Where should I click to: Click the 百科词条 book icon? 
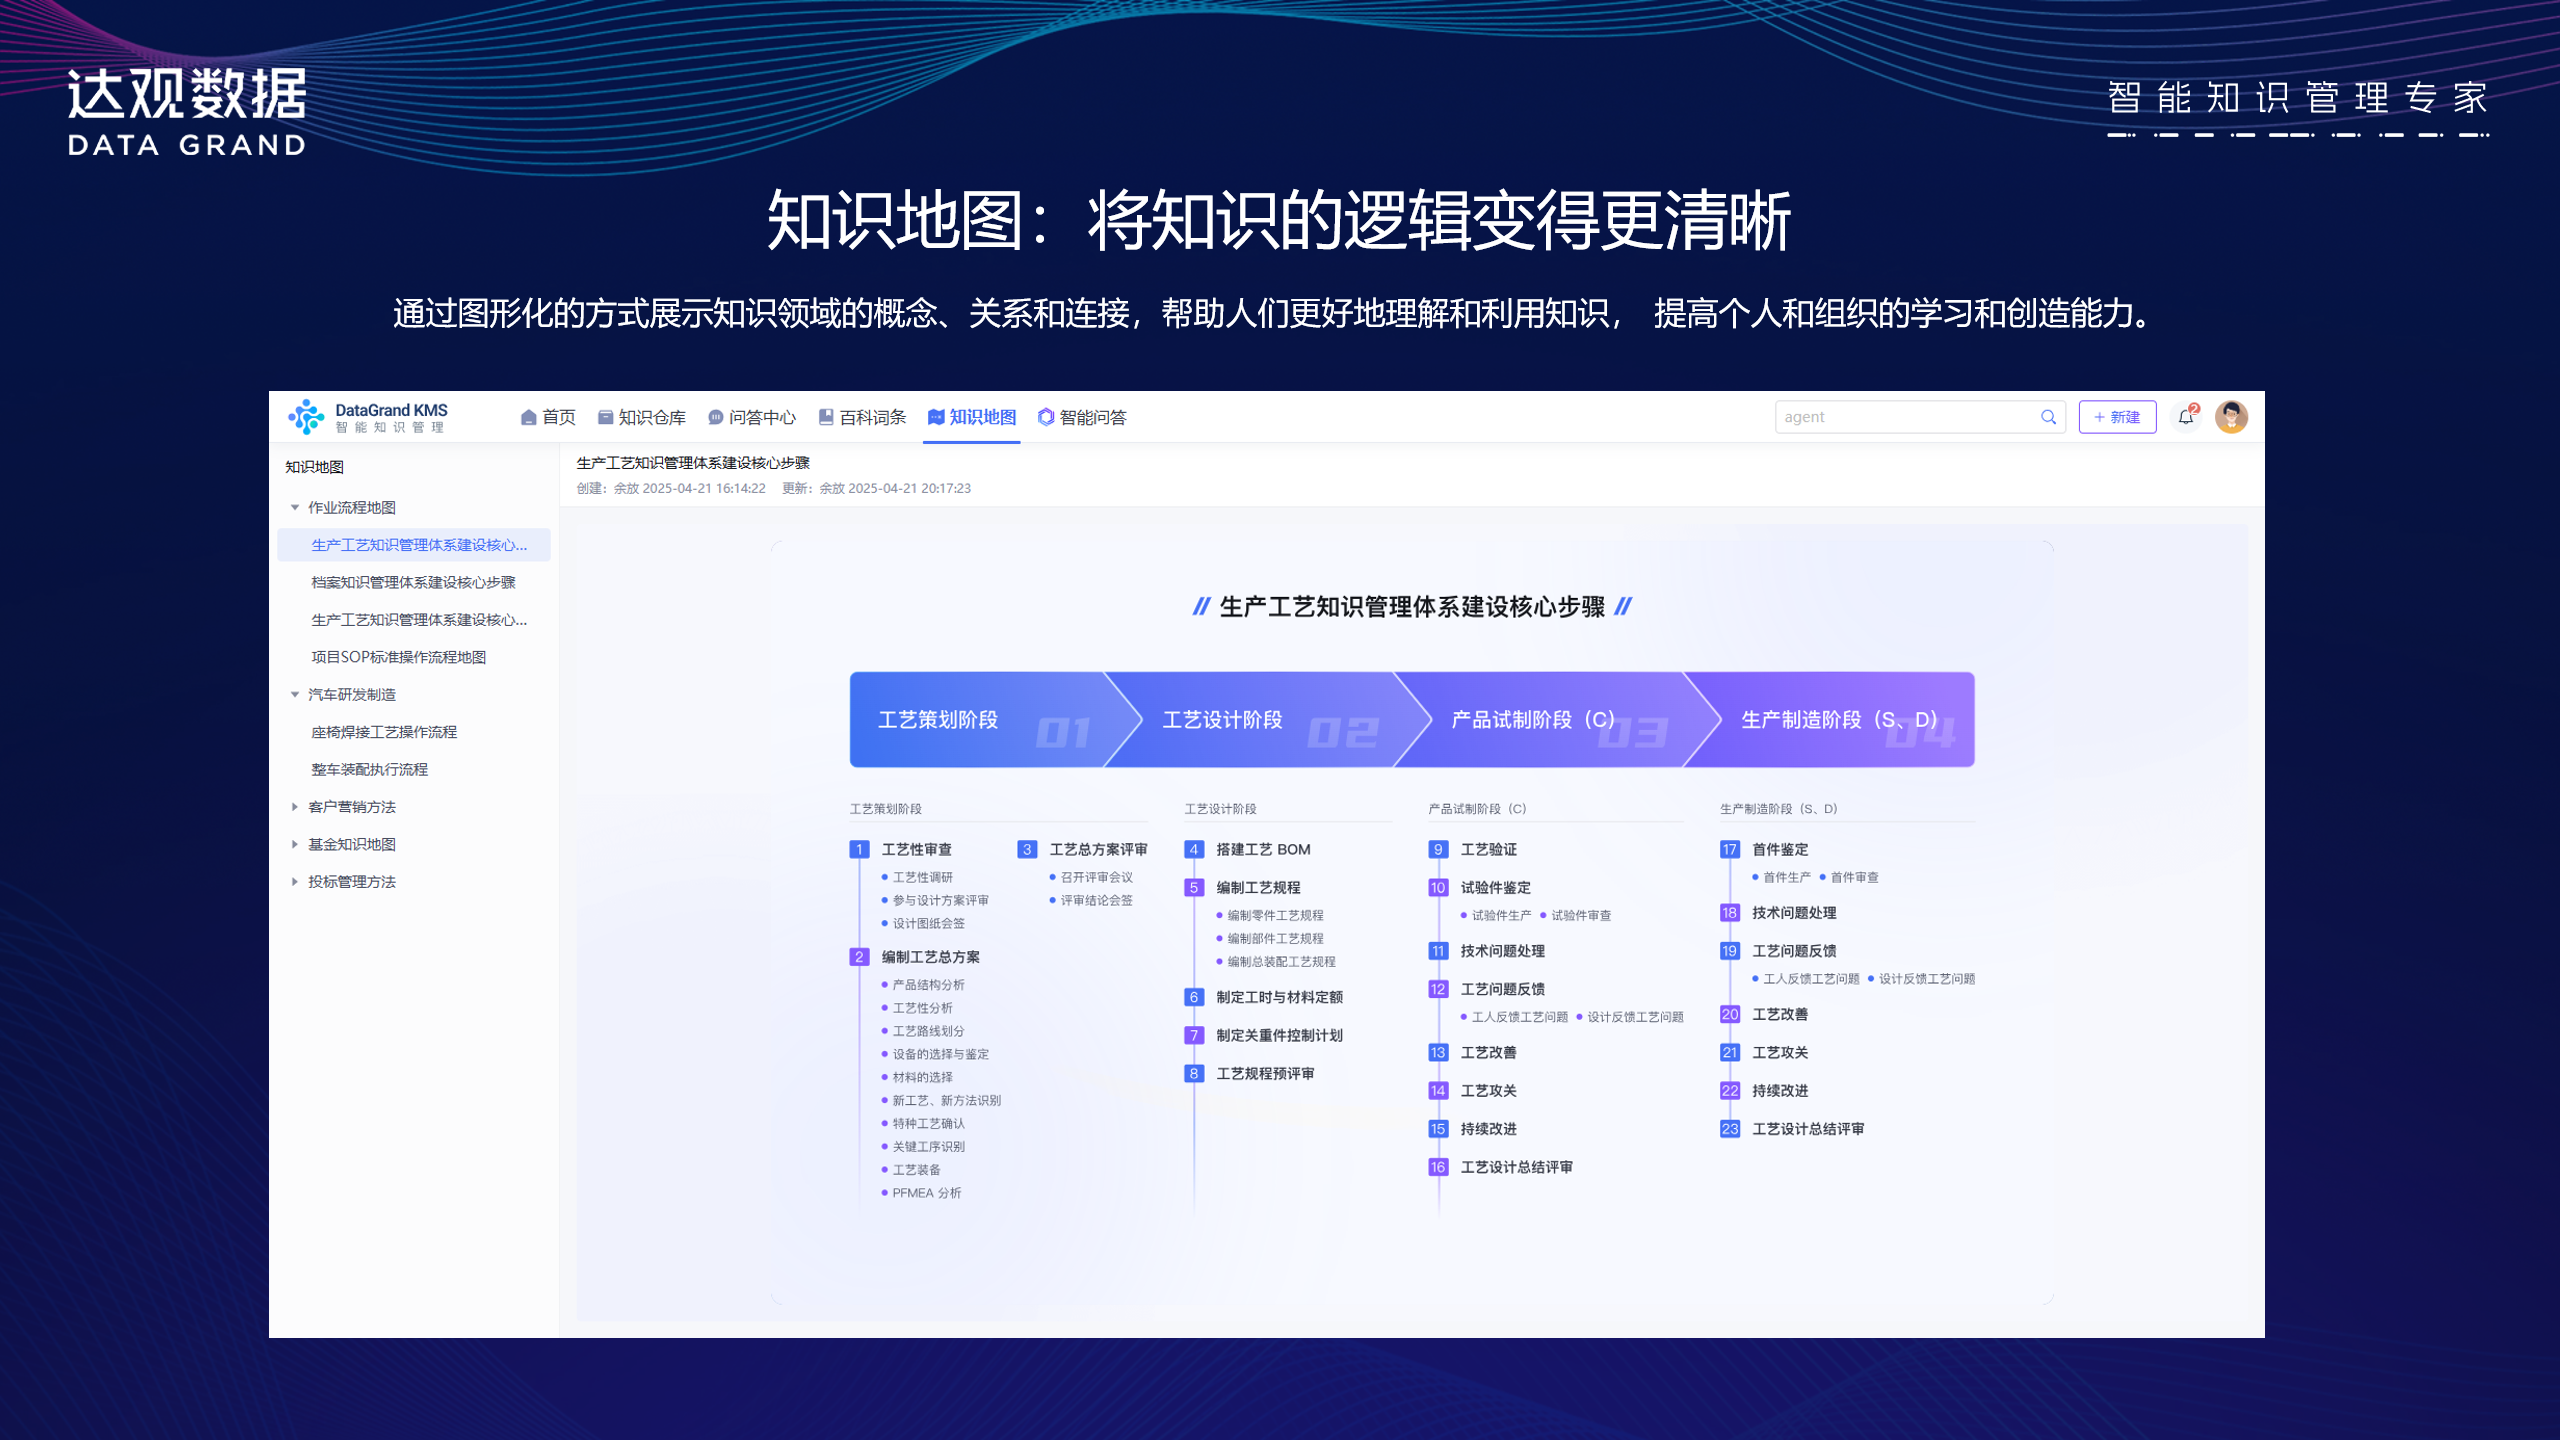point(825,417)
